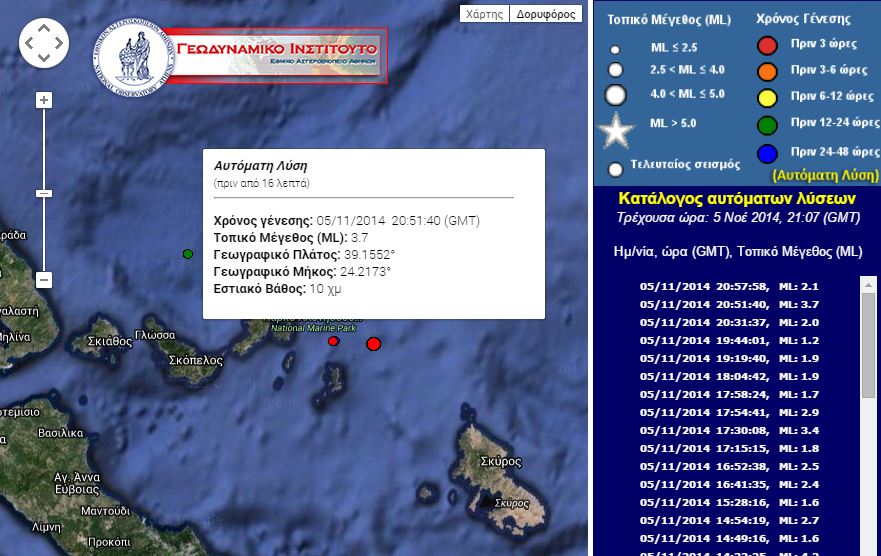Pan the map right with the arrow control

(59, 43)
